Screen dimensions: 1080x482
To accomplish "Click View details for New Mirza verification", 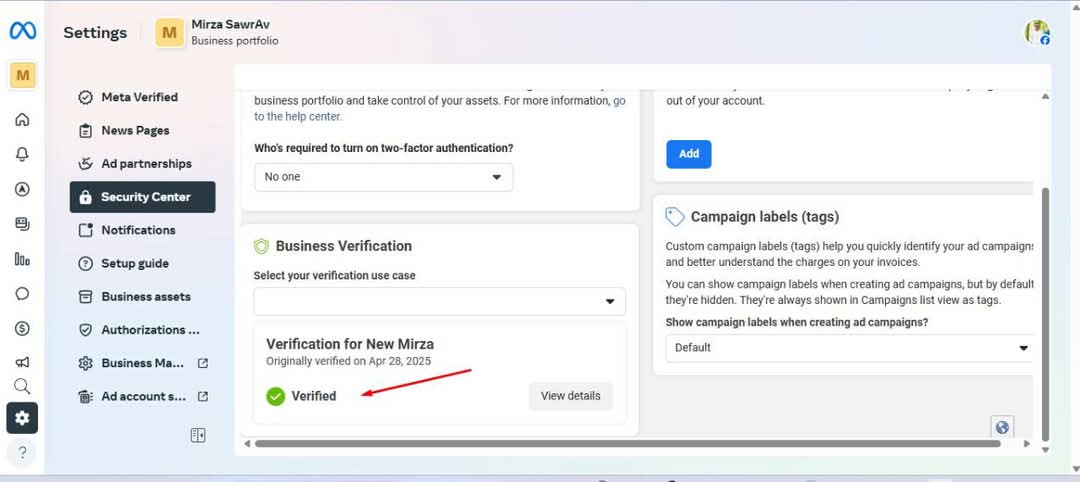I will click(x=570, y=396).
